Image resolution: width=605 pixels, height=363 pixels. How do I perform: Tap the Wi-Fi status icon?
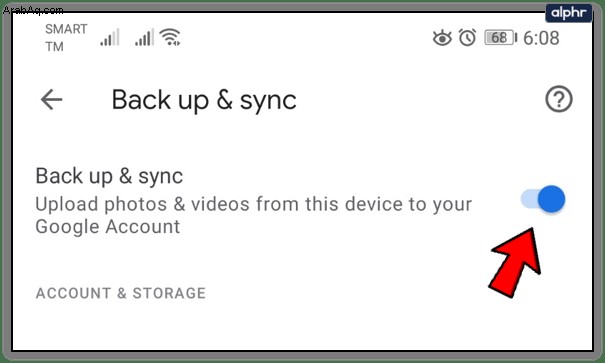[171, 37]
